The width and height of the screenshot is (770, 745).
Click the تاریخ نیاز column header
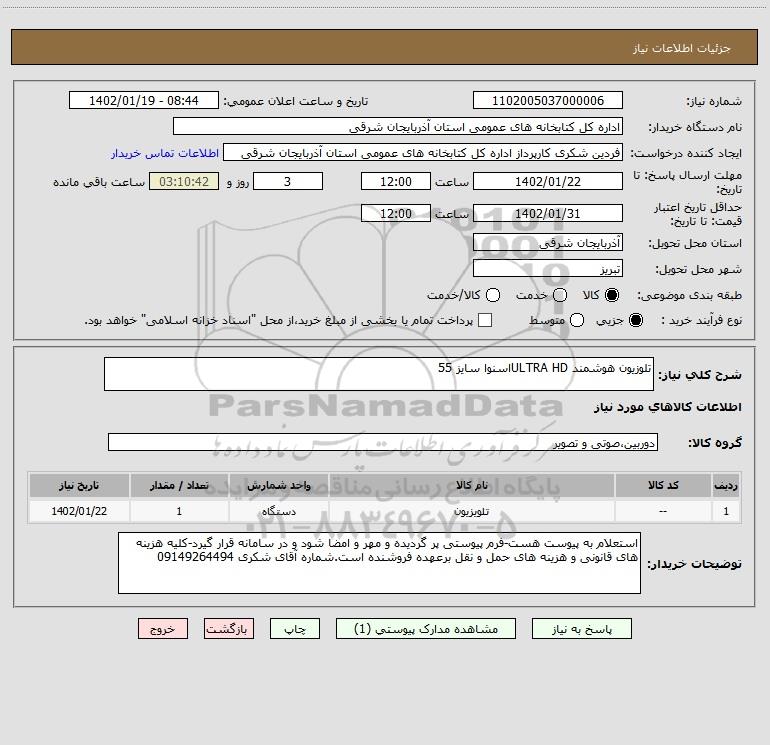click(x=79, y=485)
